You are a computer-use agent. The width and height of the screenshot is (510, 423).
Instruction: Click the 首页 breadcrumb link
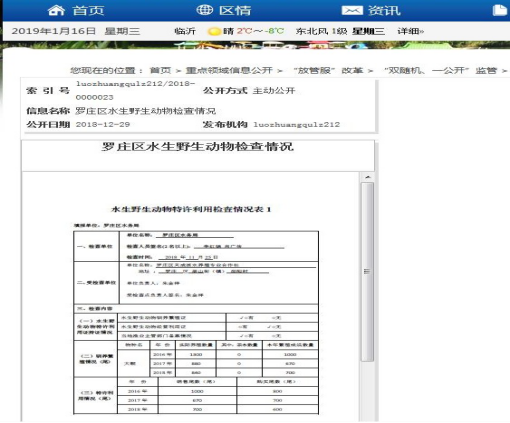[160, 70]
